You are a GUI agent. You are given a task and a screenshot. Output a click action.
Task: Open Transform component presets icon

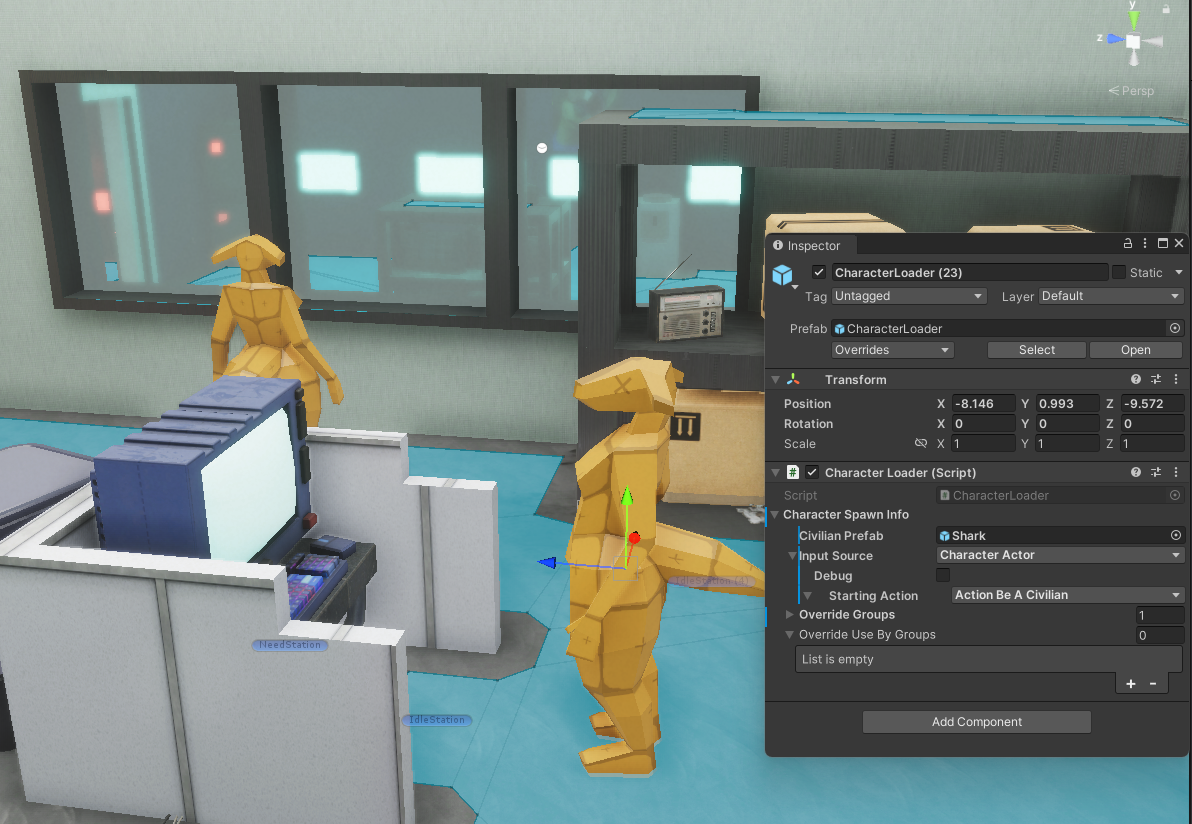pyautogui.click(x=1156, y=380)
